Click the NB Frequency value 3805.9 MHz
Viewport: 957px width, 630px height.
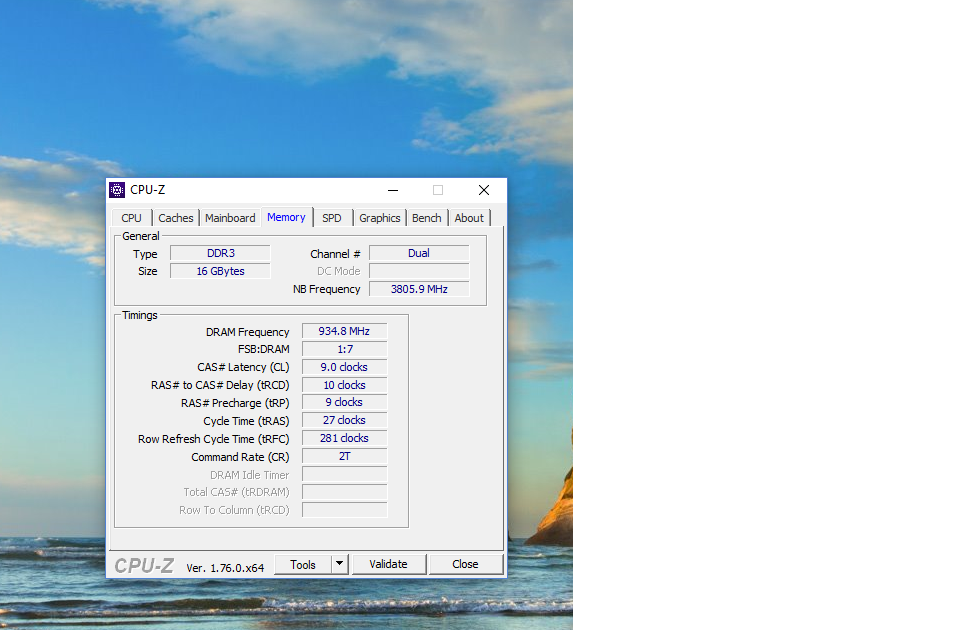(x=419, y=289)
